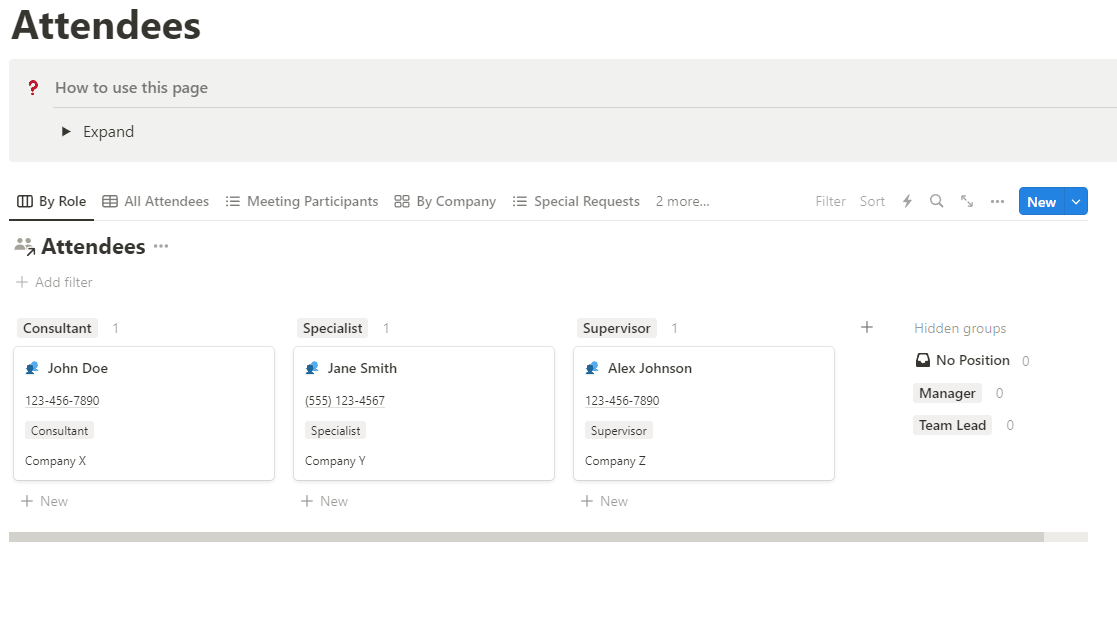Switch to the All Attendees tab
Screen dimensions: 1117x630
(156, 201)
